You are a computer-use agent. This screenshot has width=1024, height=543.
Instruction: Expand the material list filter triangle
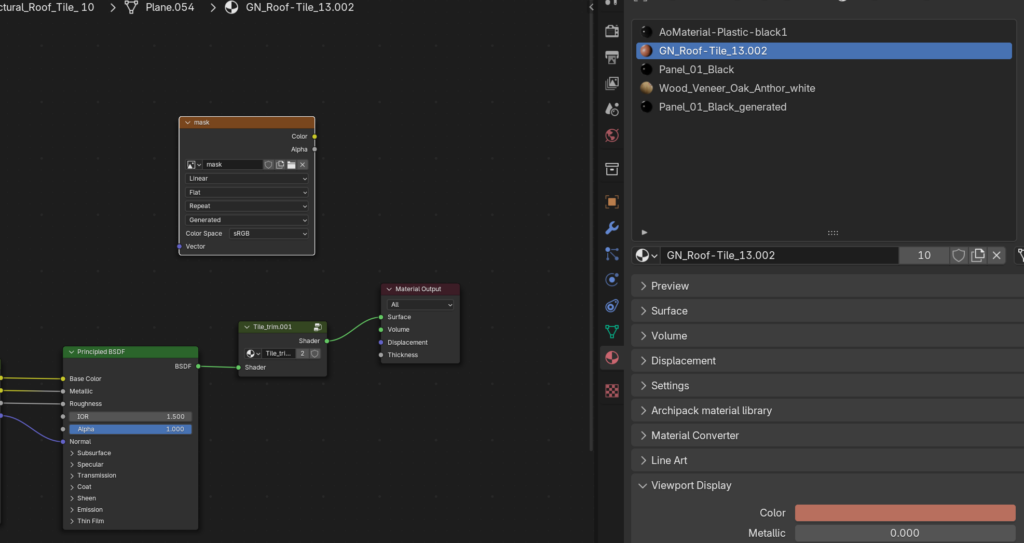pos(645,232)
